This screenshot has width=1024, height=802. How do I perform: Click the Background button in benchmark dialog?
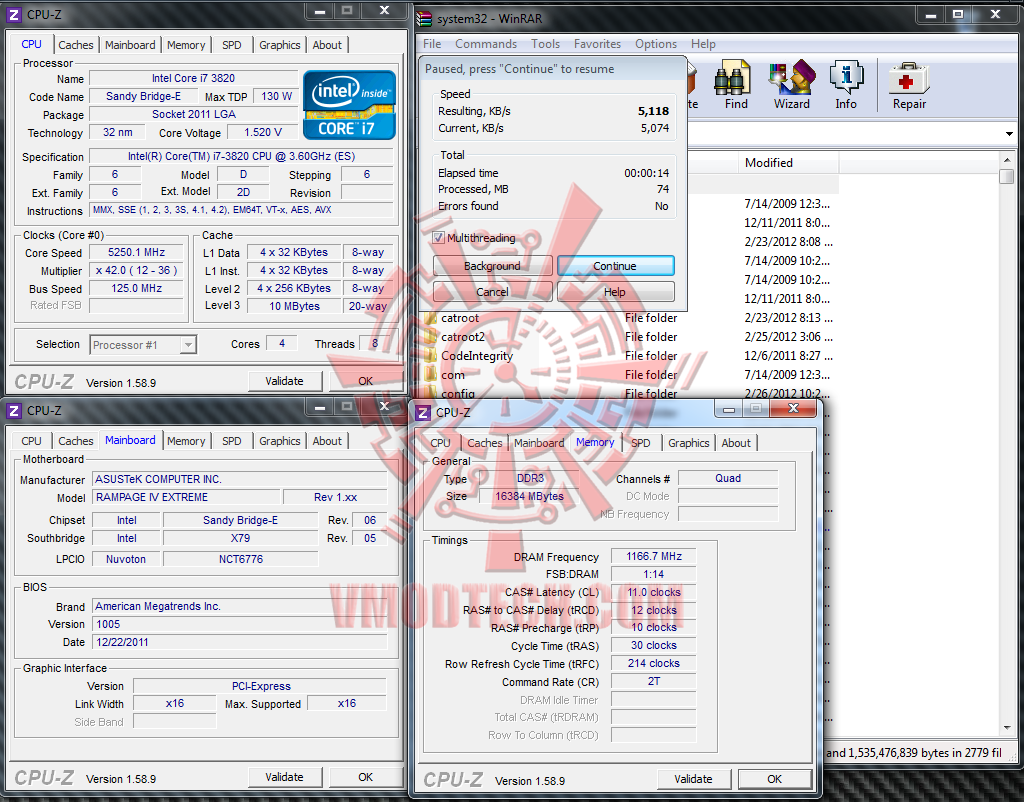click(492, 266)
